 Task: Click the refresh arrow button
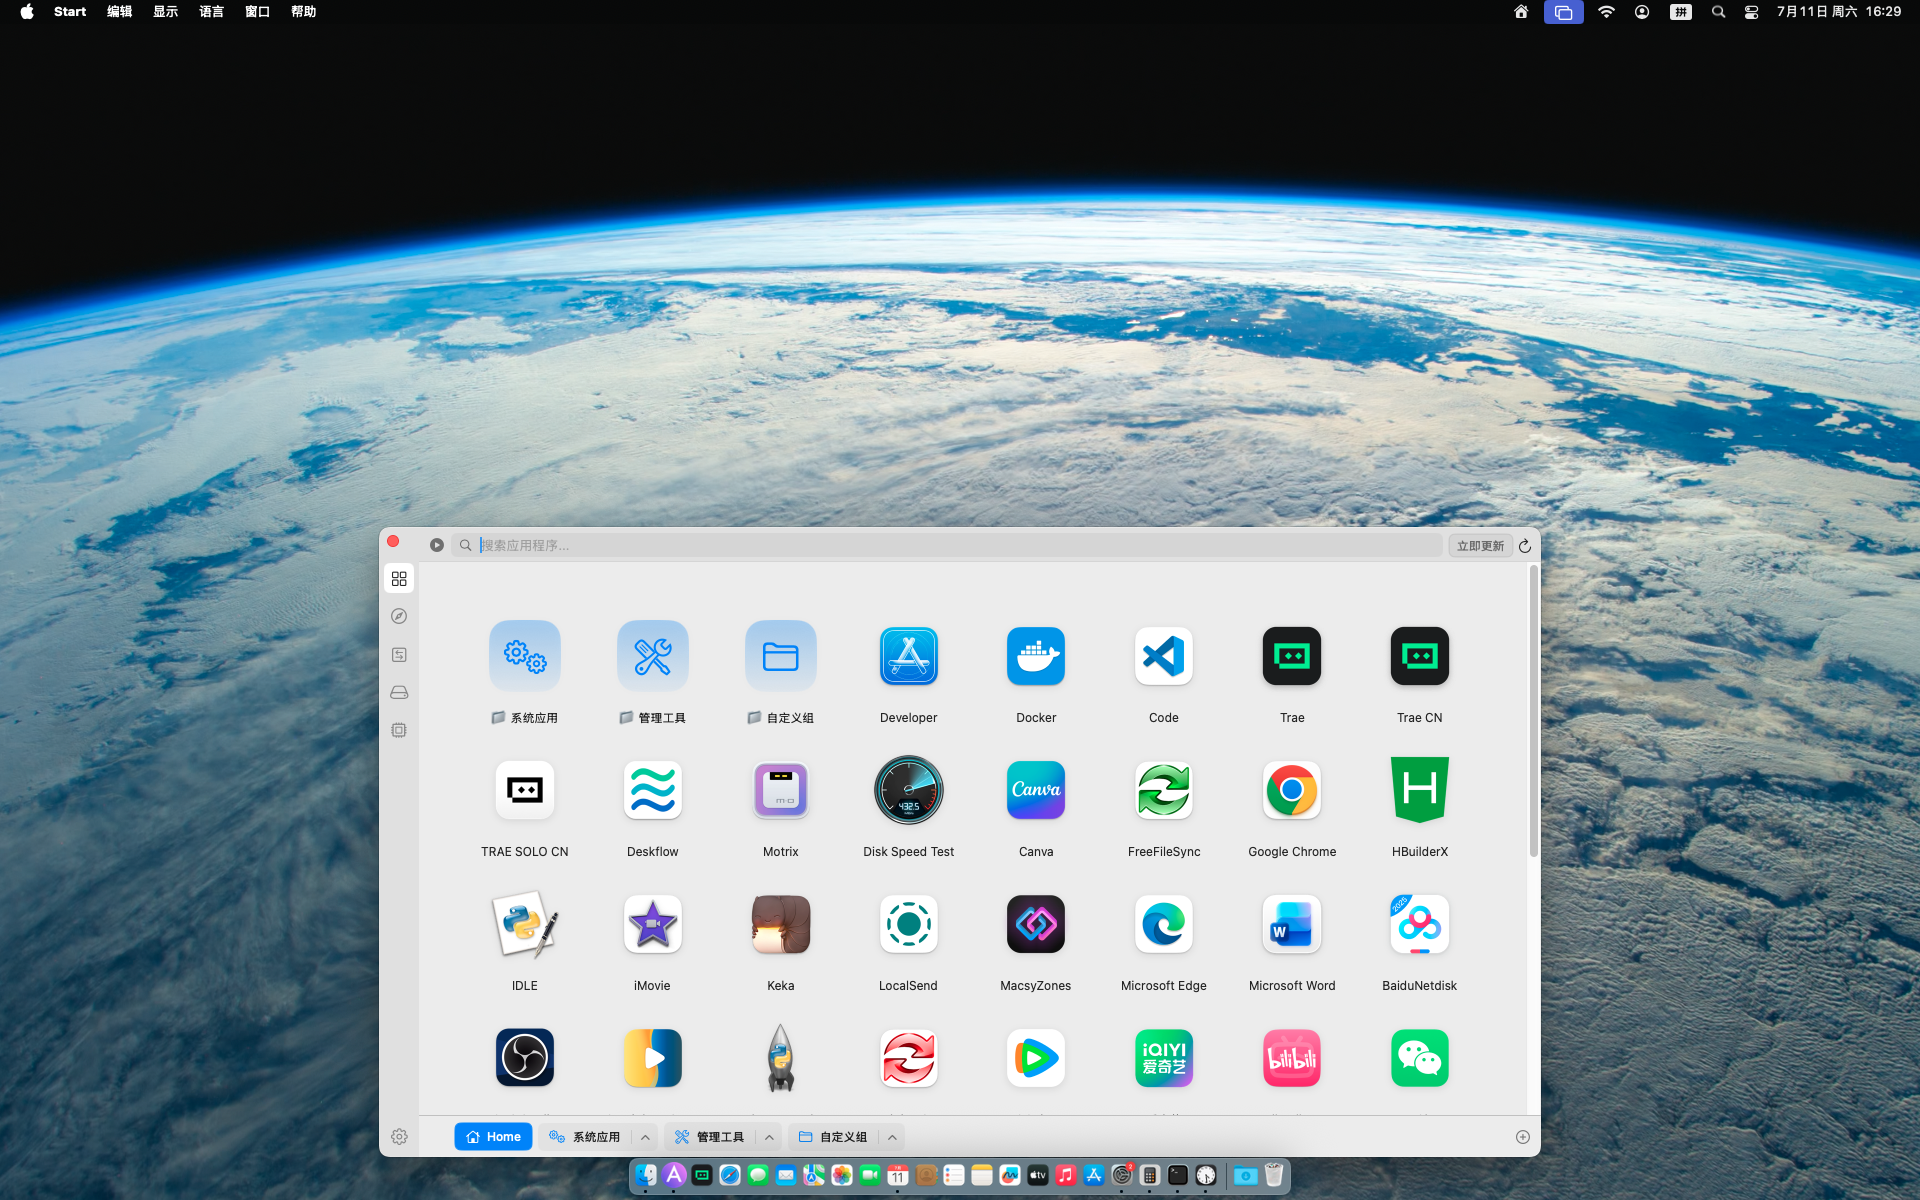(1525, 546)
